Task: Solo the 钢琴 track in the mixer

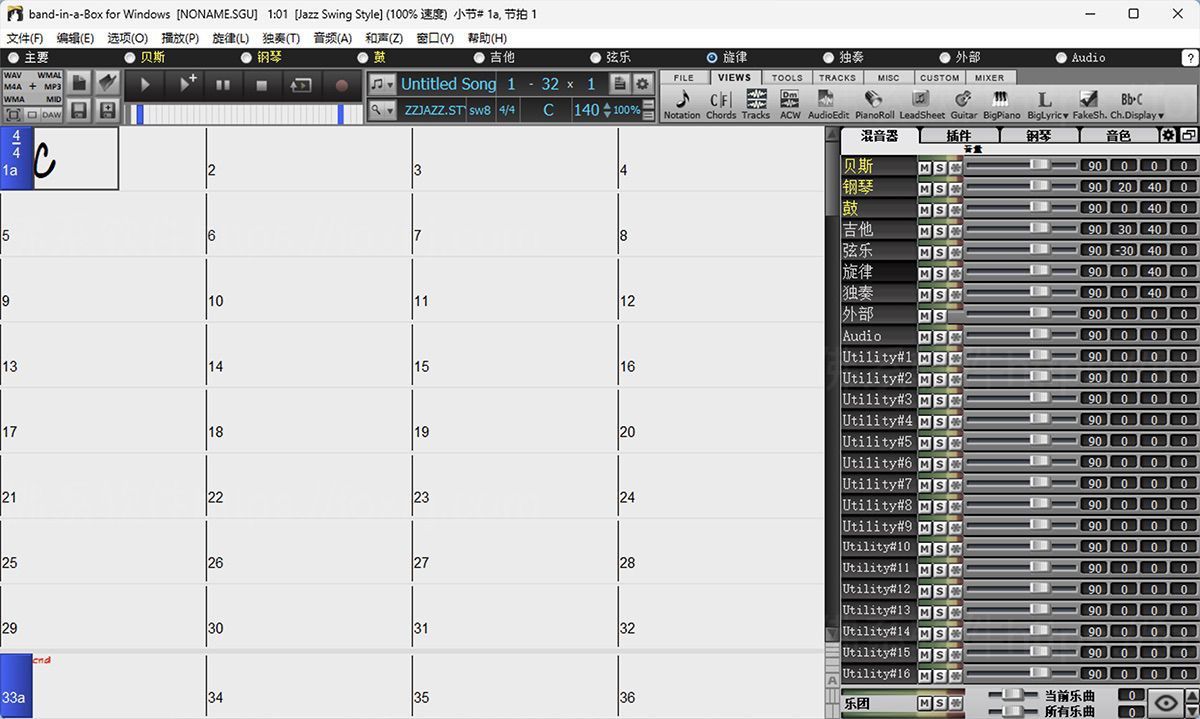Action: (938, 186)
